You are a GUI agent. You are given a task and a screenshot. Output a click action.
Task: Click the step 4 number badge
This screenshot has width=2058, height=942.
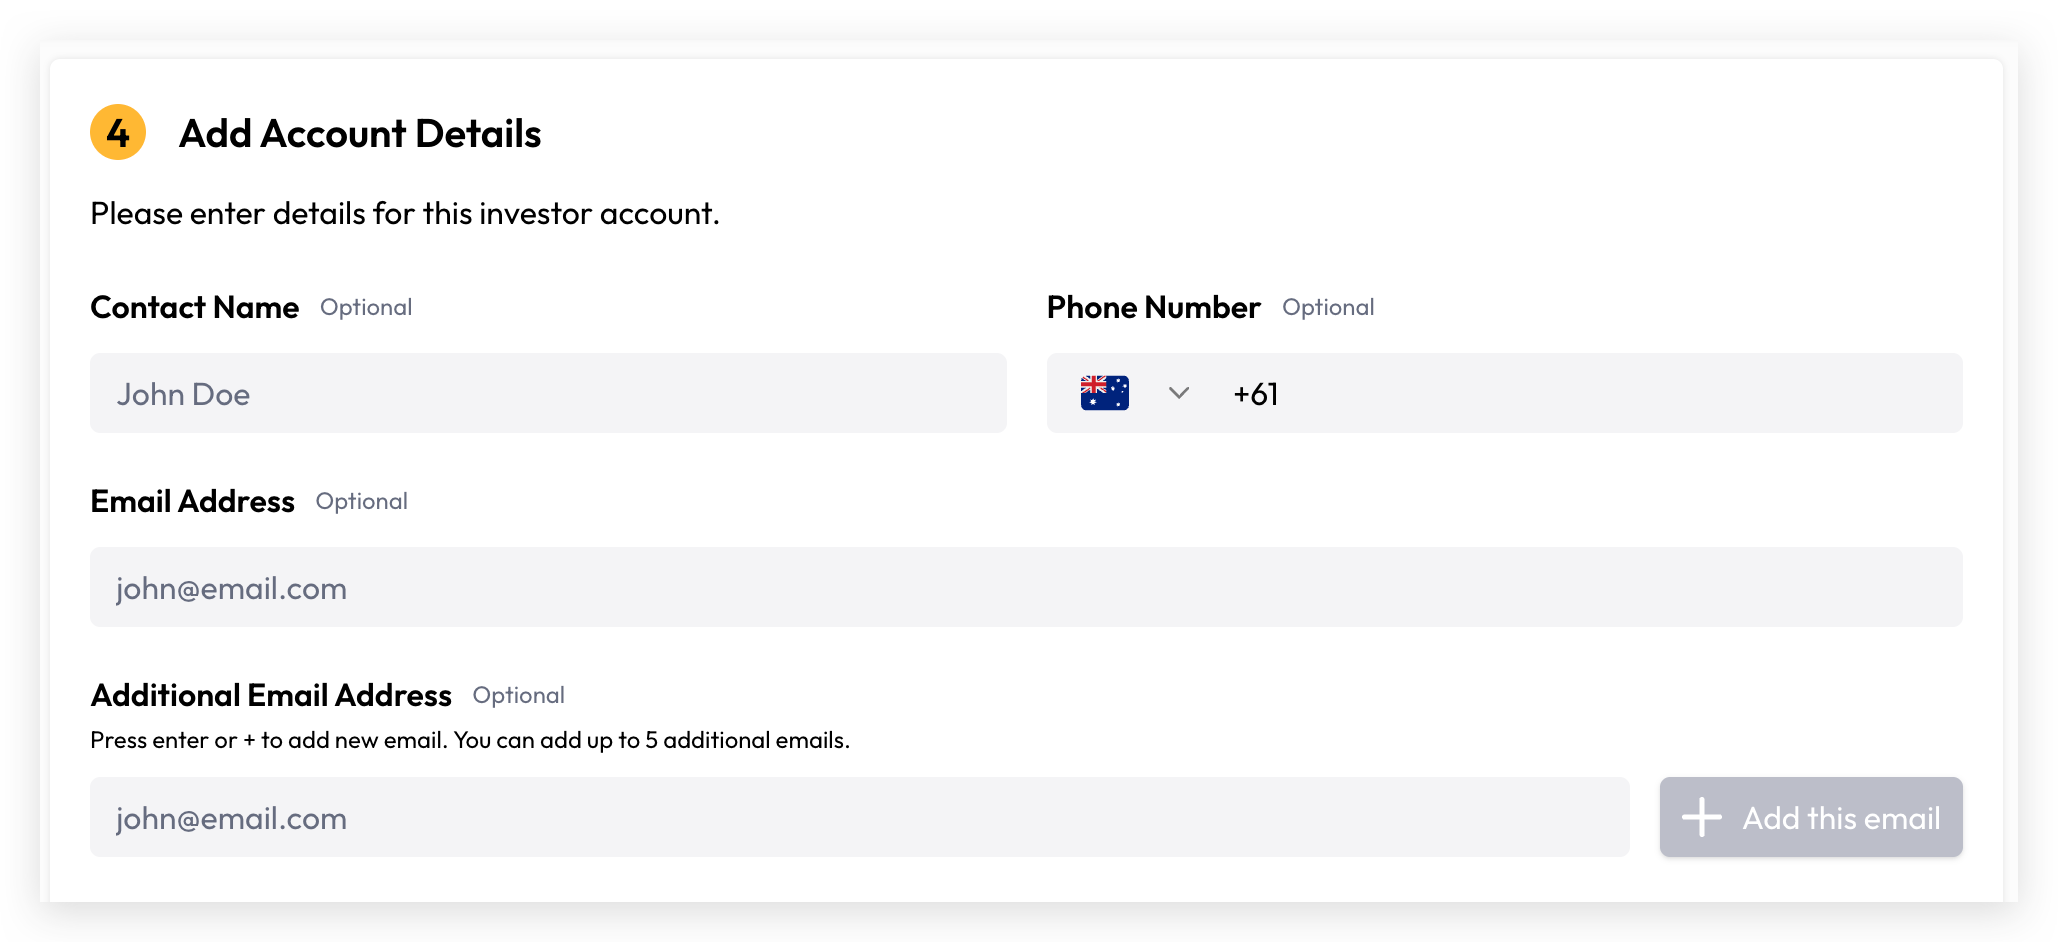tap(118, 132)
